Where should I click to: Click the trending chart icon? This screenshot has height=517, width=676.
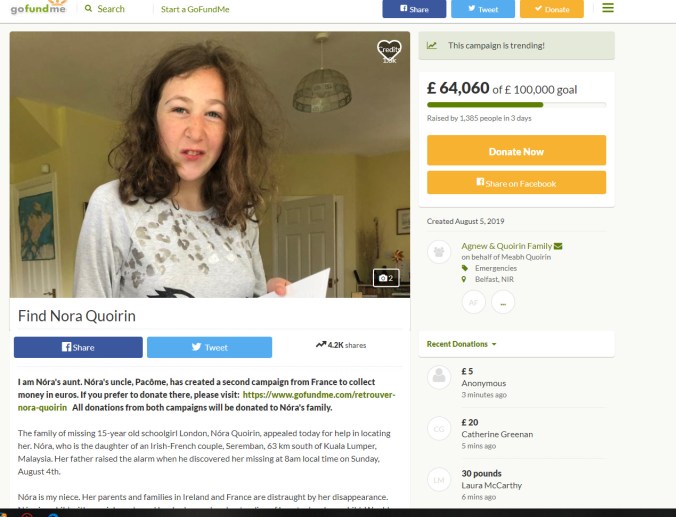click(x=432, y=45)
